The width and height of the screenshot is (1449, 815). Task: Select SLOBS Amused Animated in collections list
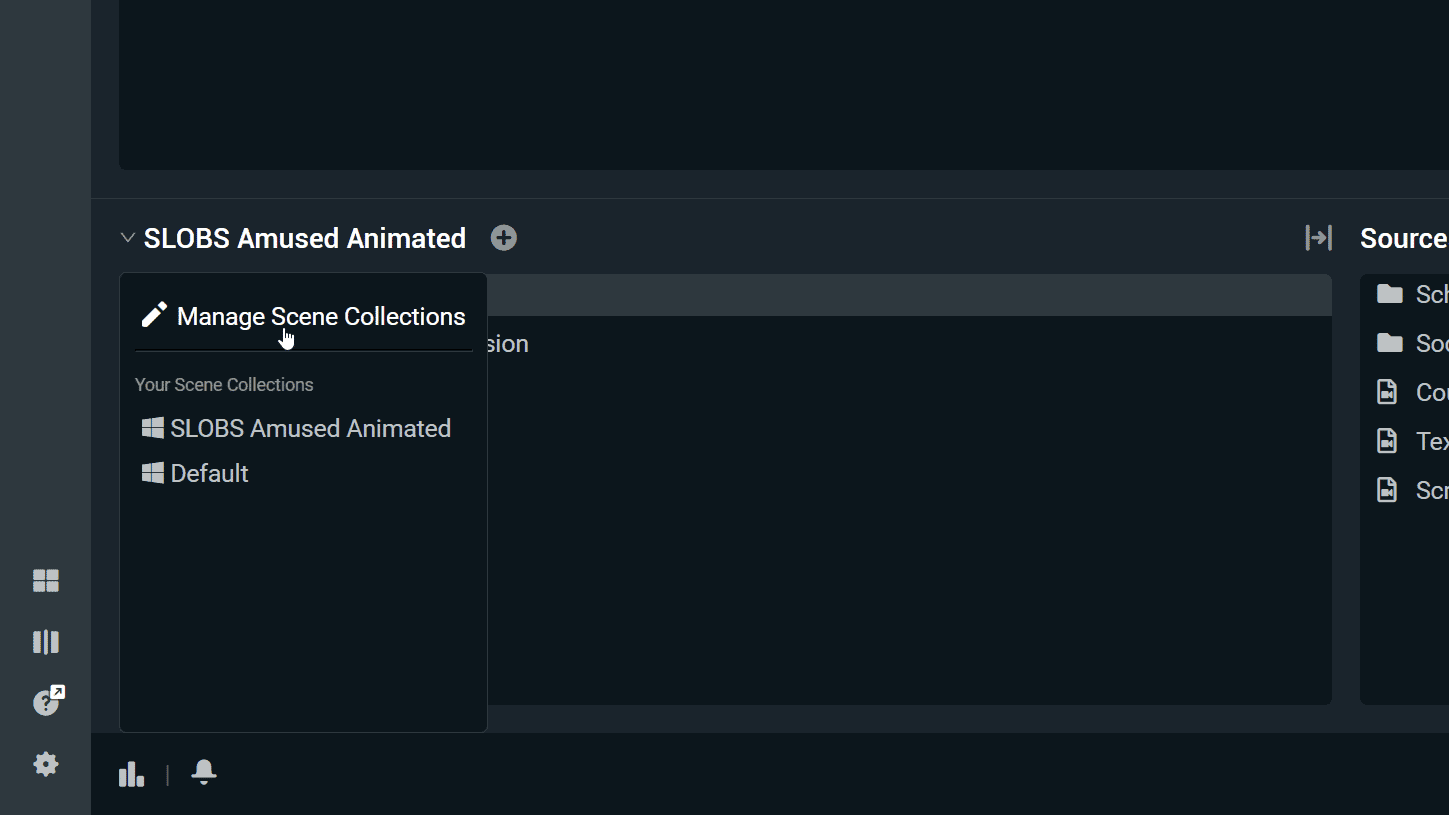(310, 428)
